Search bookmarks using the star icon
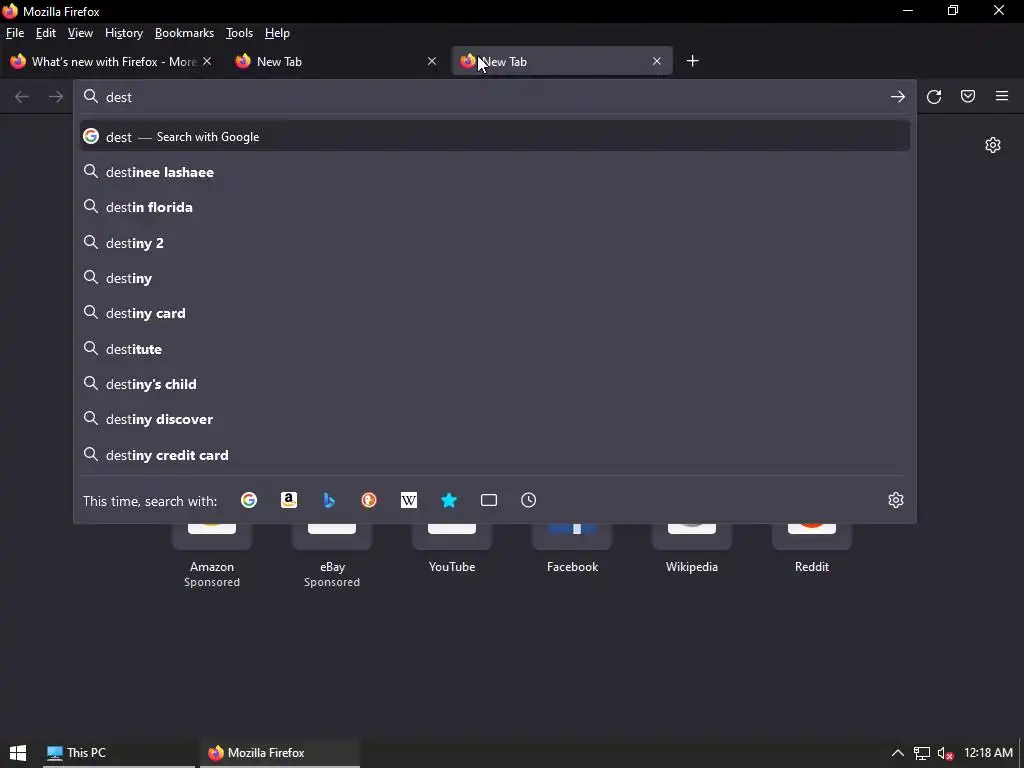Screen dimensions: 1024x768 pyautogui.click(x=449, y=500)
